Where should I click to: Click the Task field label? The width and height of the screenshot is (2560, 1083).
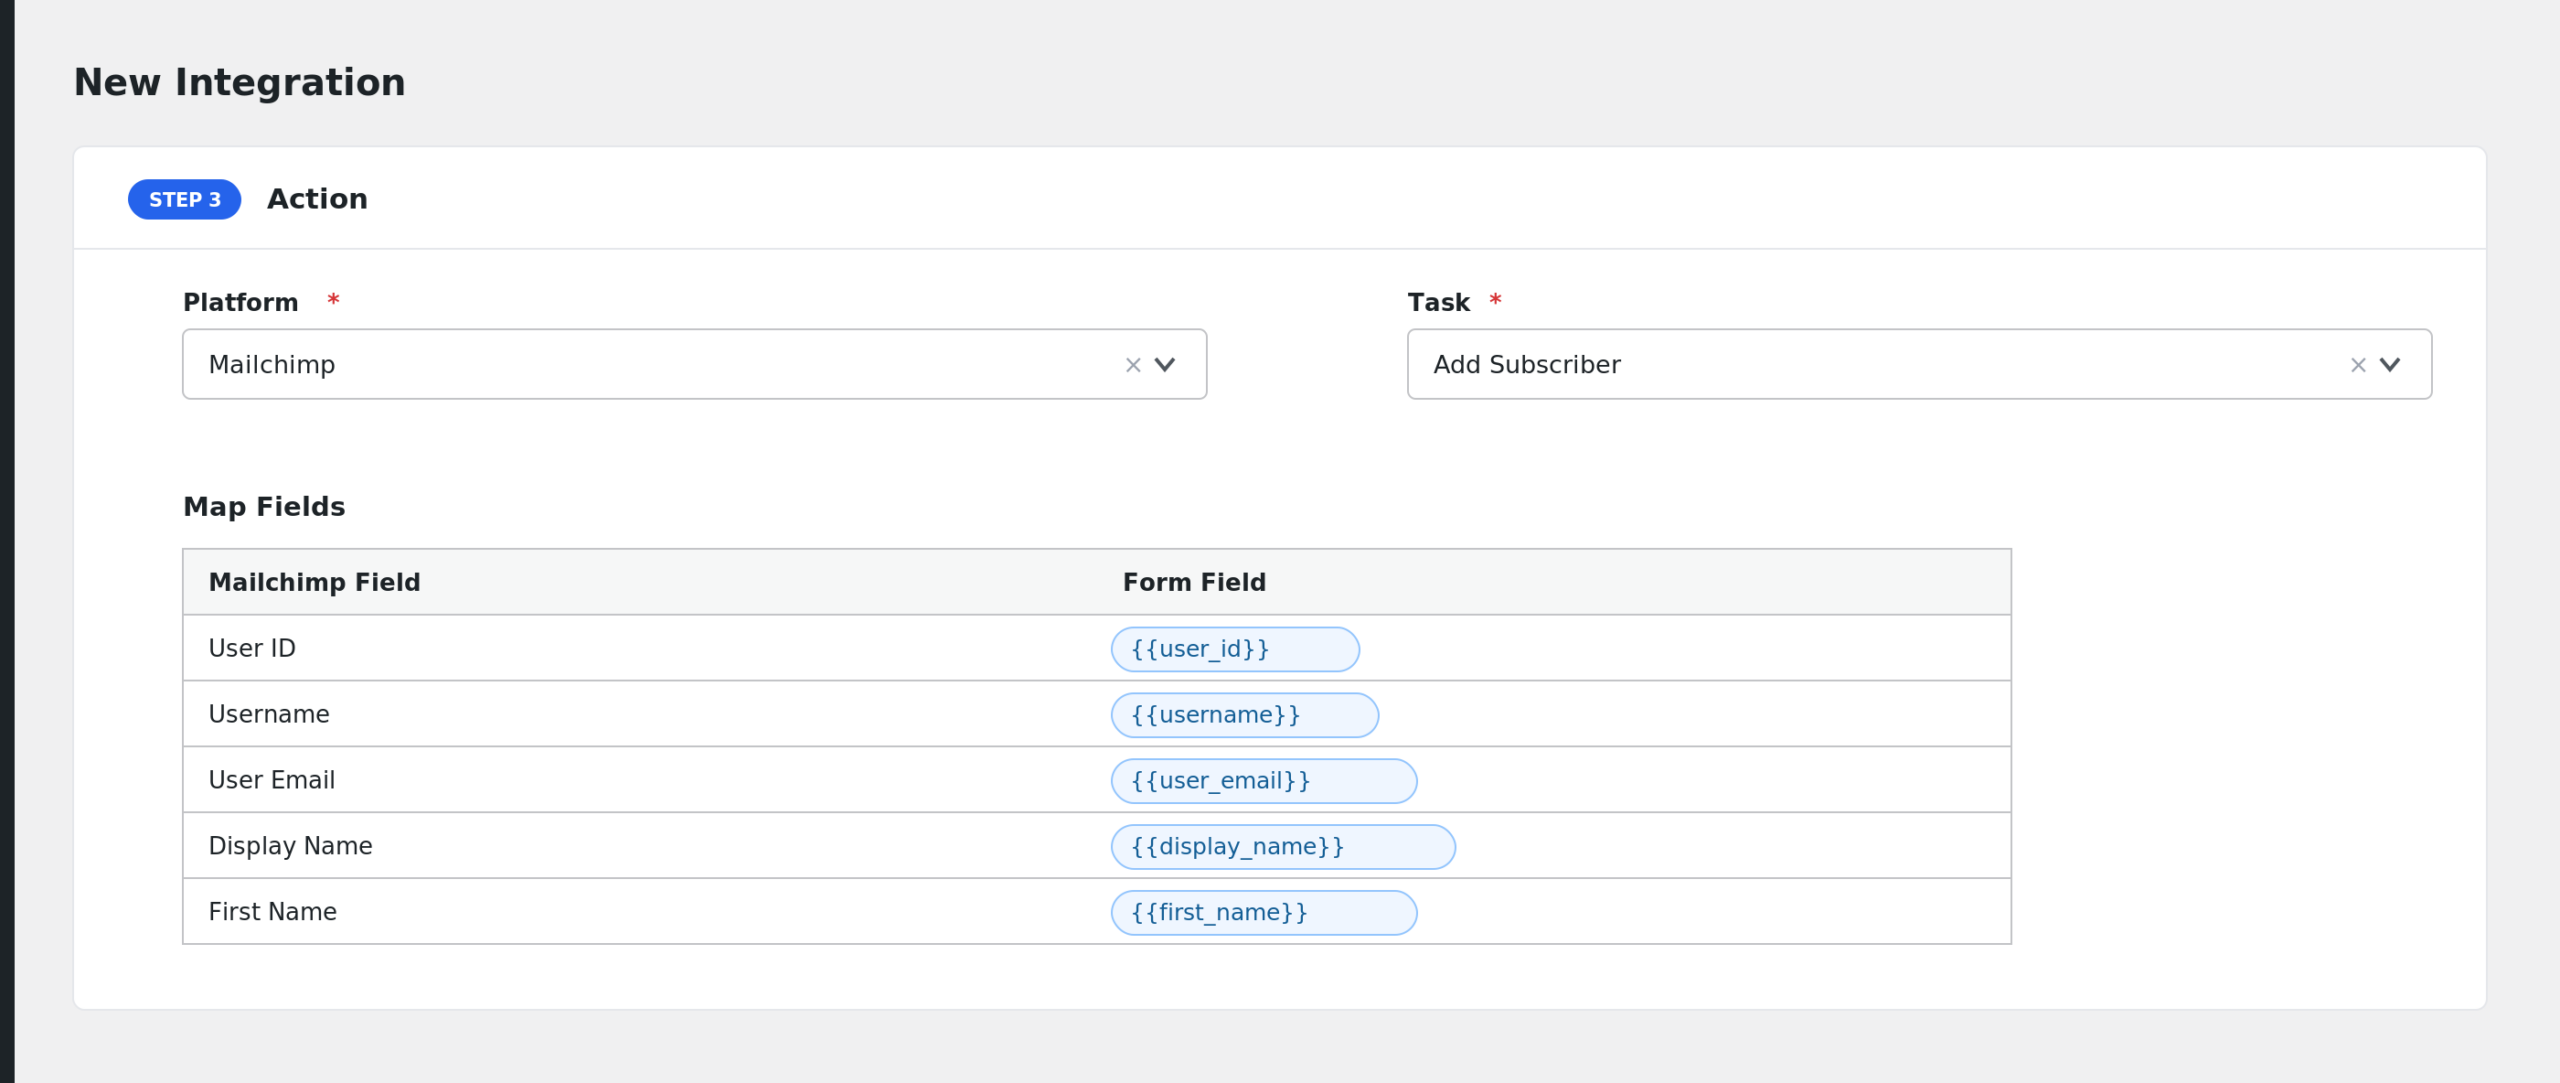[1438, 303]
